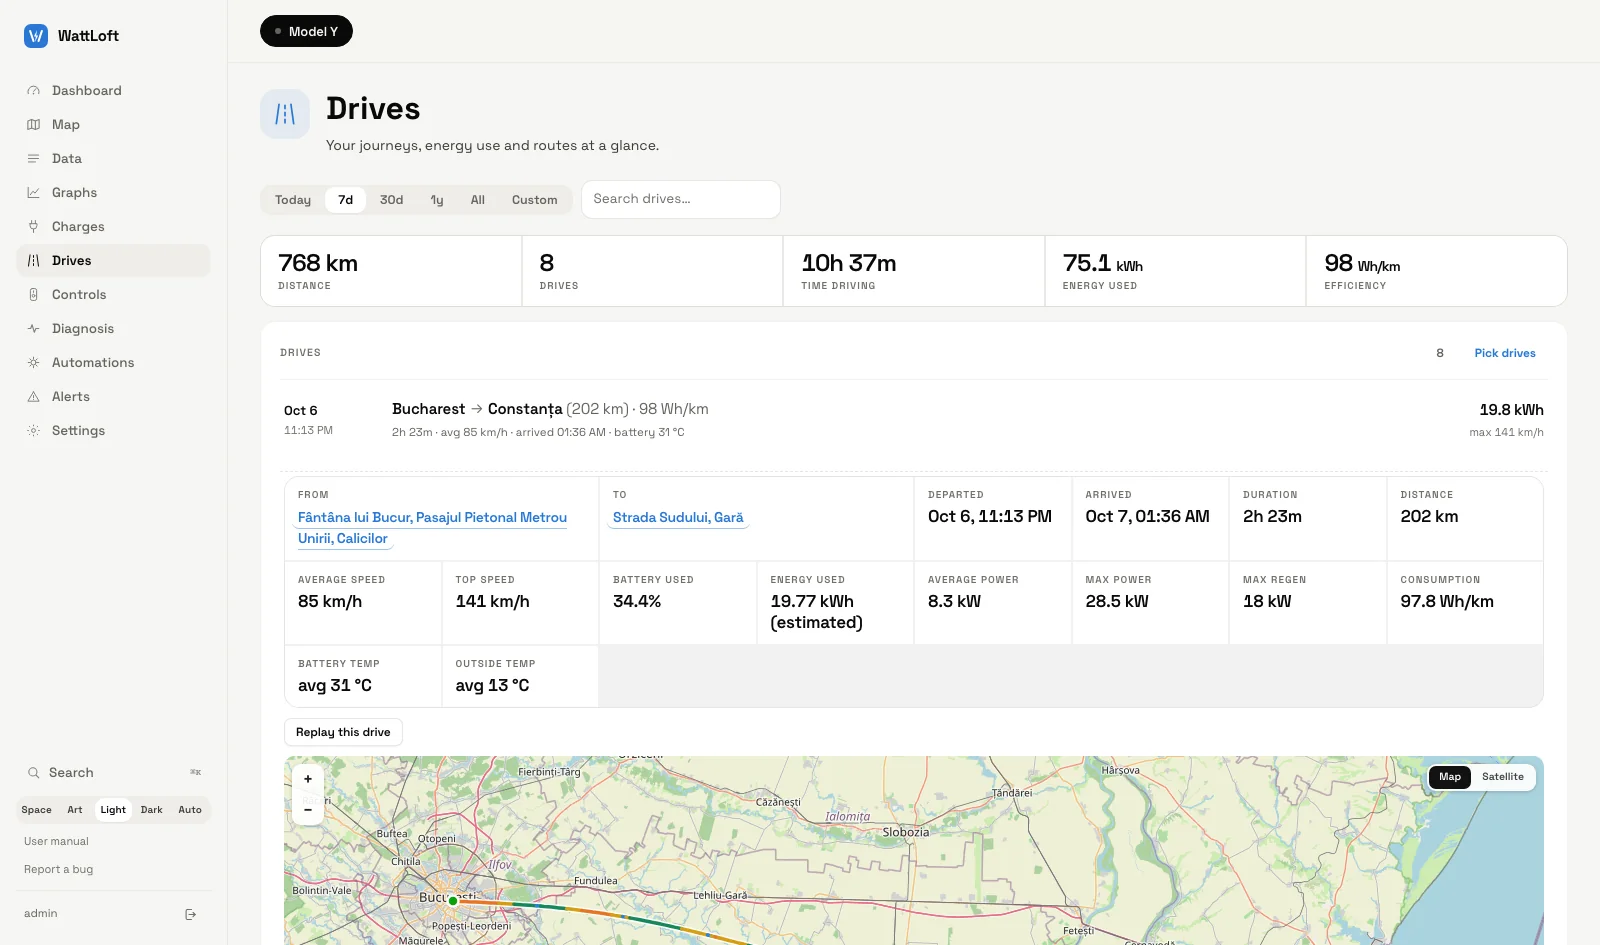Zoom out on the route map
Screen dimensions: 1600x945
(308, 809)
